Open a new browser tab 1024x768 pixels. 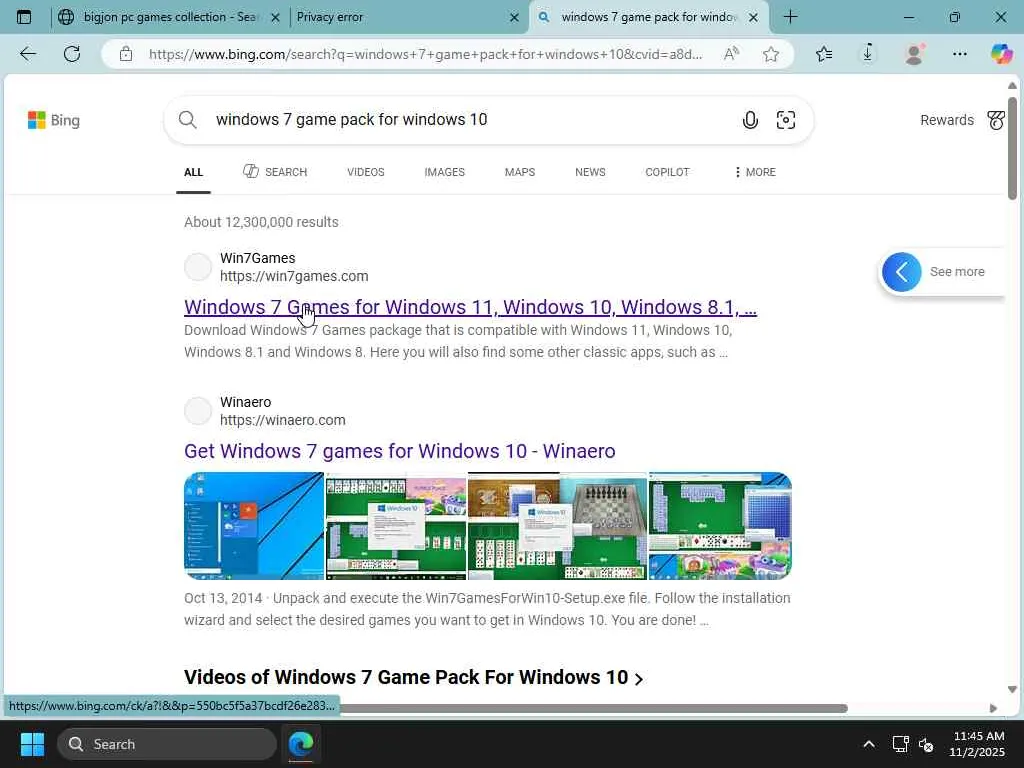pyautogui.click(x=790, y=17)
